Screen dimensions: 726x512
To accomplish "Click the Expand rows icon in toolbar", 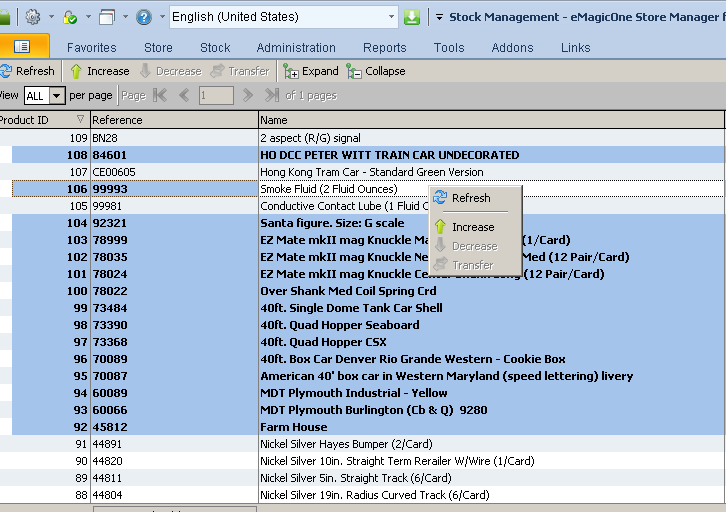I will point(291,71).
